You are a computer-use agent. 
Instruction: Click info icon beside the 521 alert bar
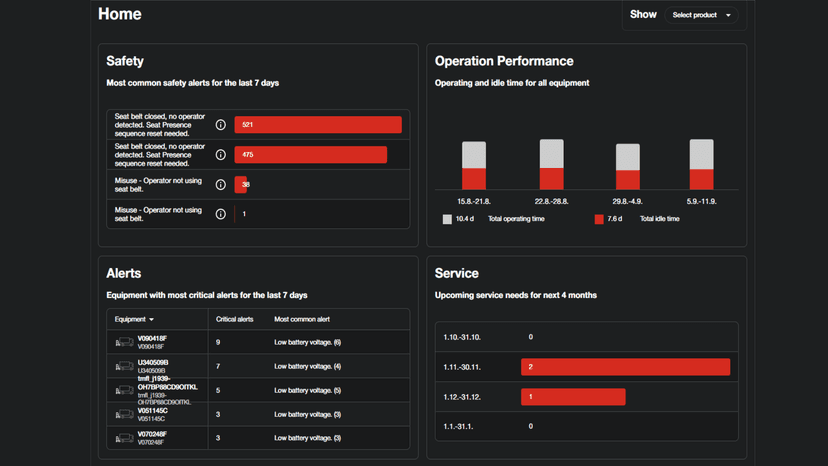click(x=221, y=125)
